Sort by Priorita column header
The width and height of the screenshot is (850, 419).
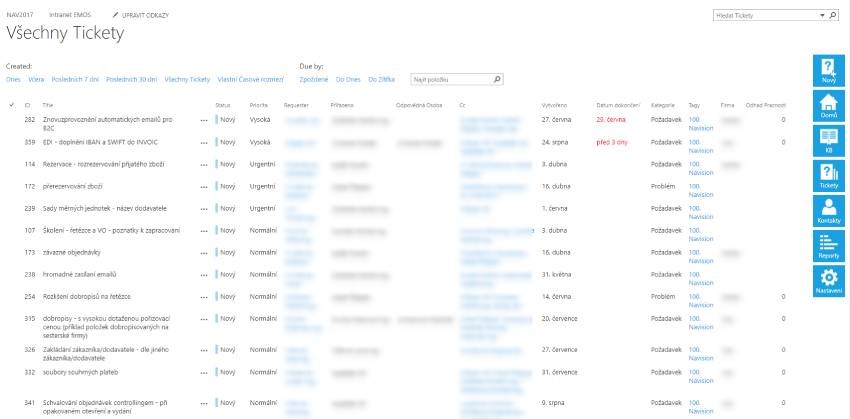click(x=259, y=105)
